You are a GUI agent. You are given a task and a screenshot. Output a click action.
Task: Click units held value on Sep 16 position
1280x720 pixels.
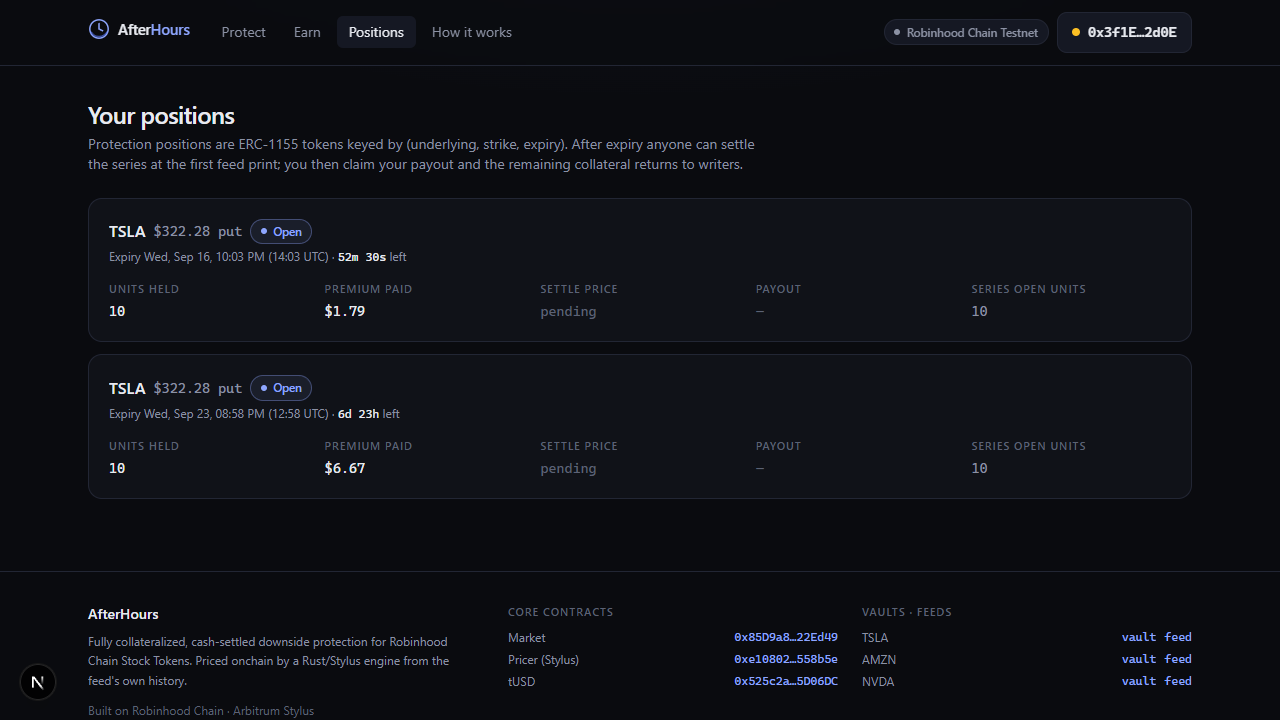[x=117, y=311]
